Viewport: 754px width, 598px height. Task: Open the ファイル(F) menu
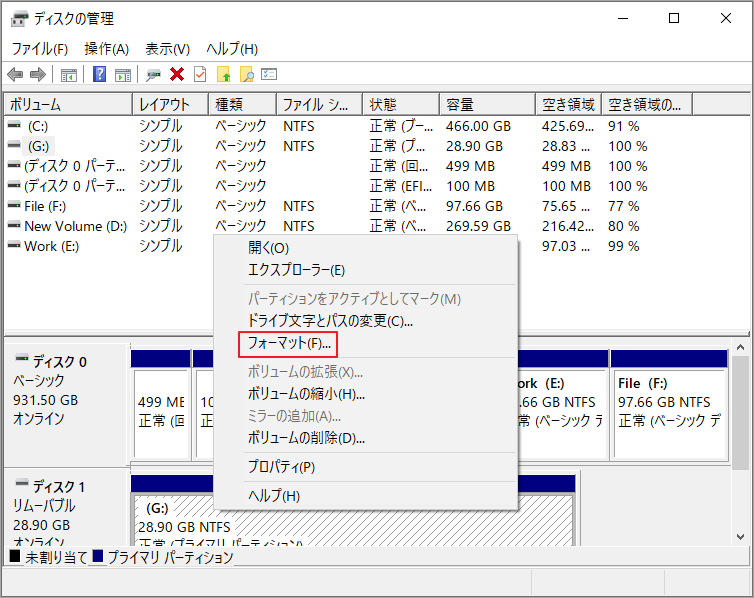[39, 49]
